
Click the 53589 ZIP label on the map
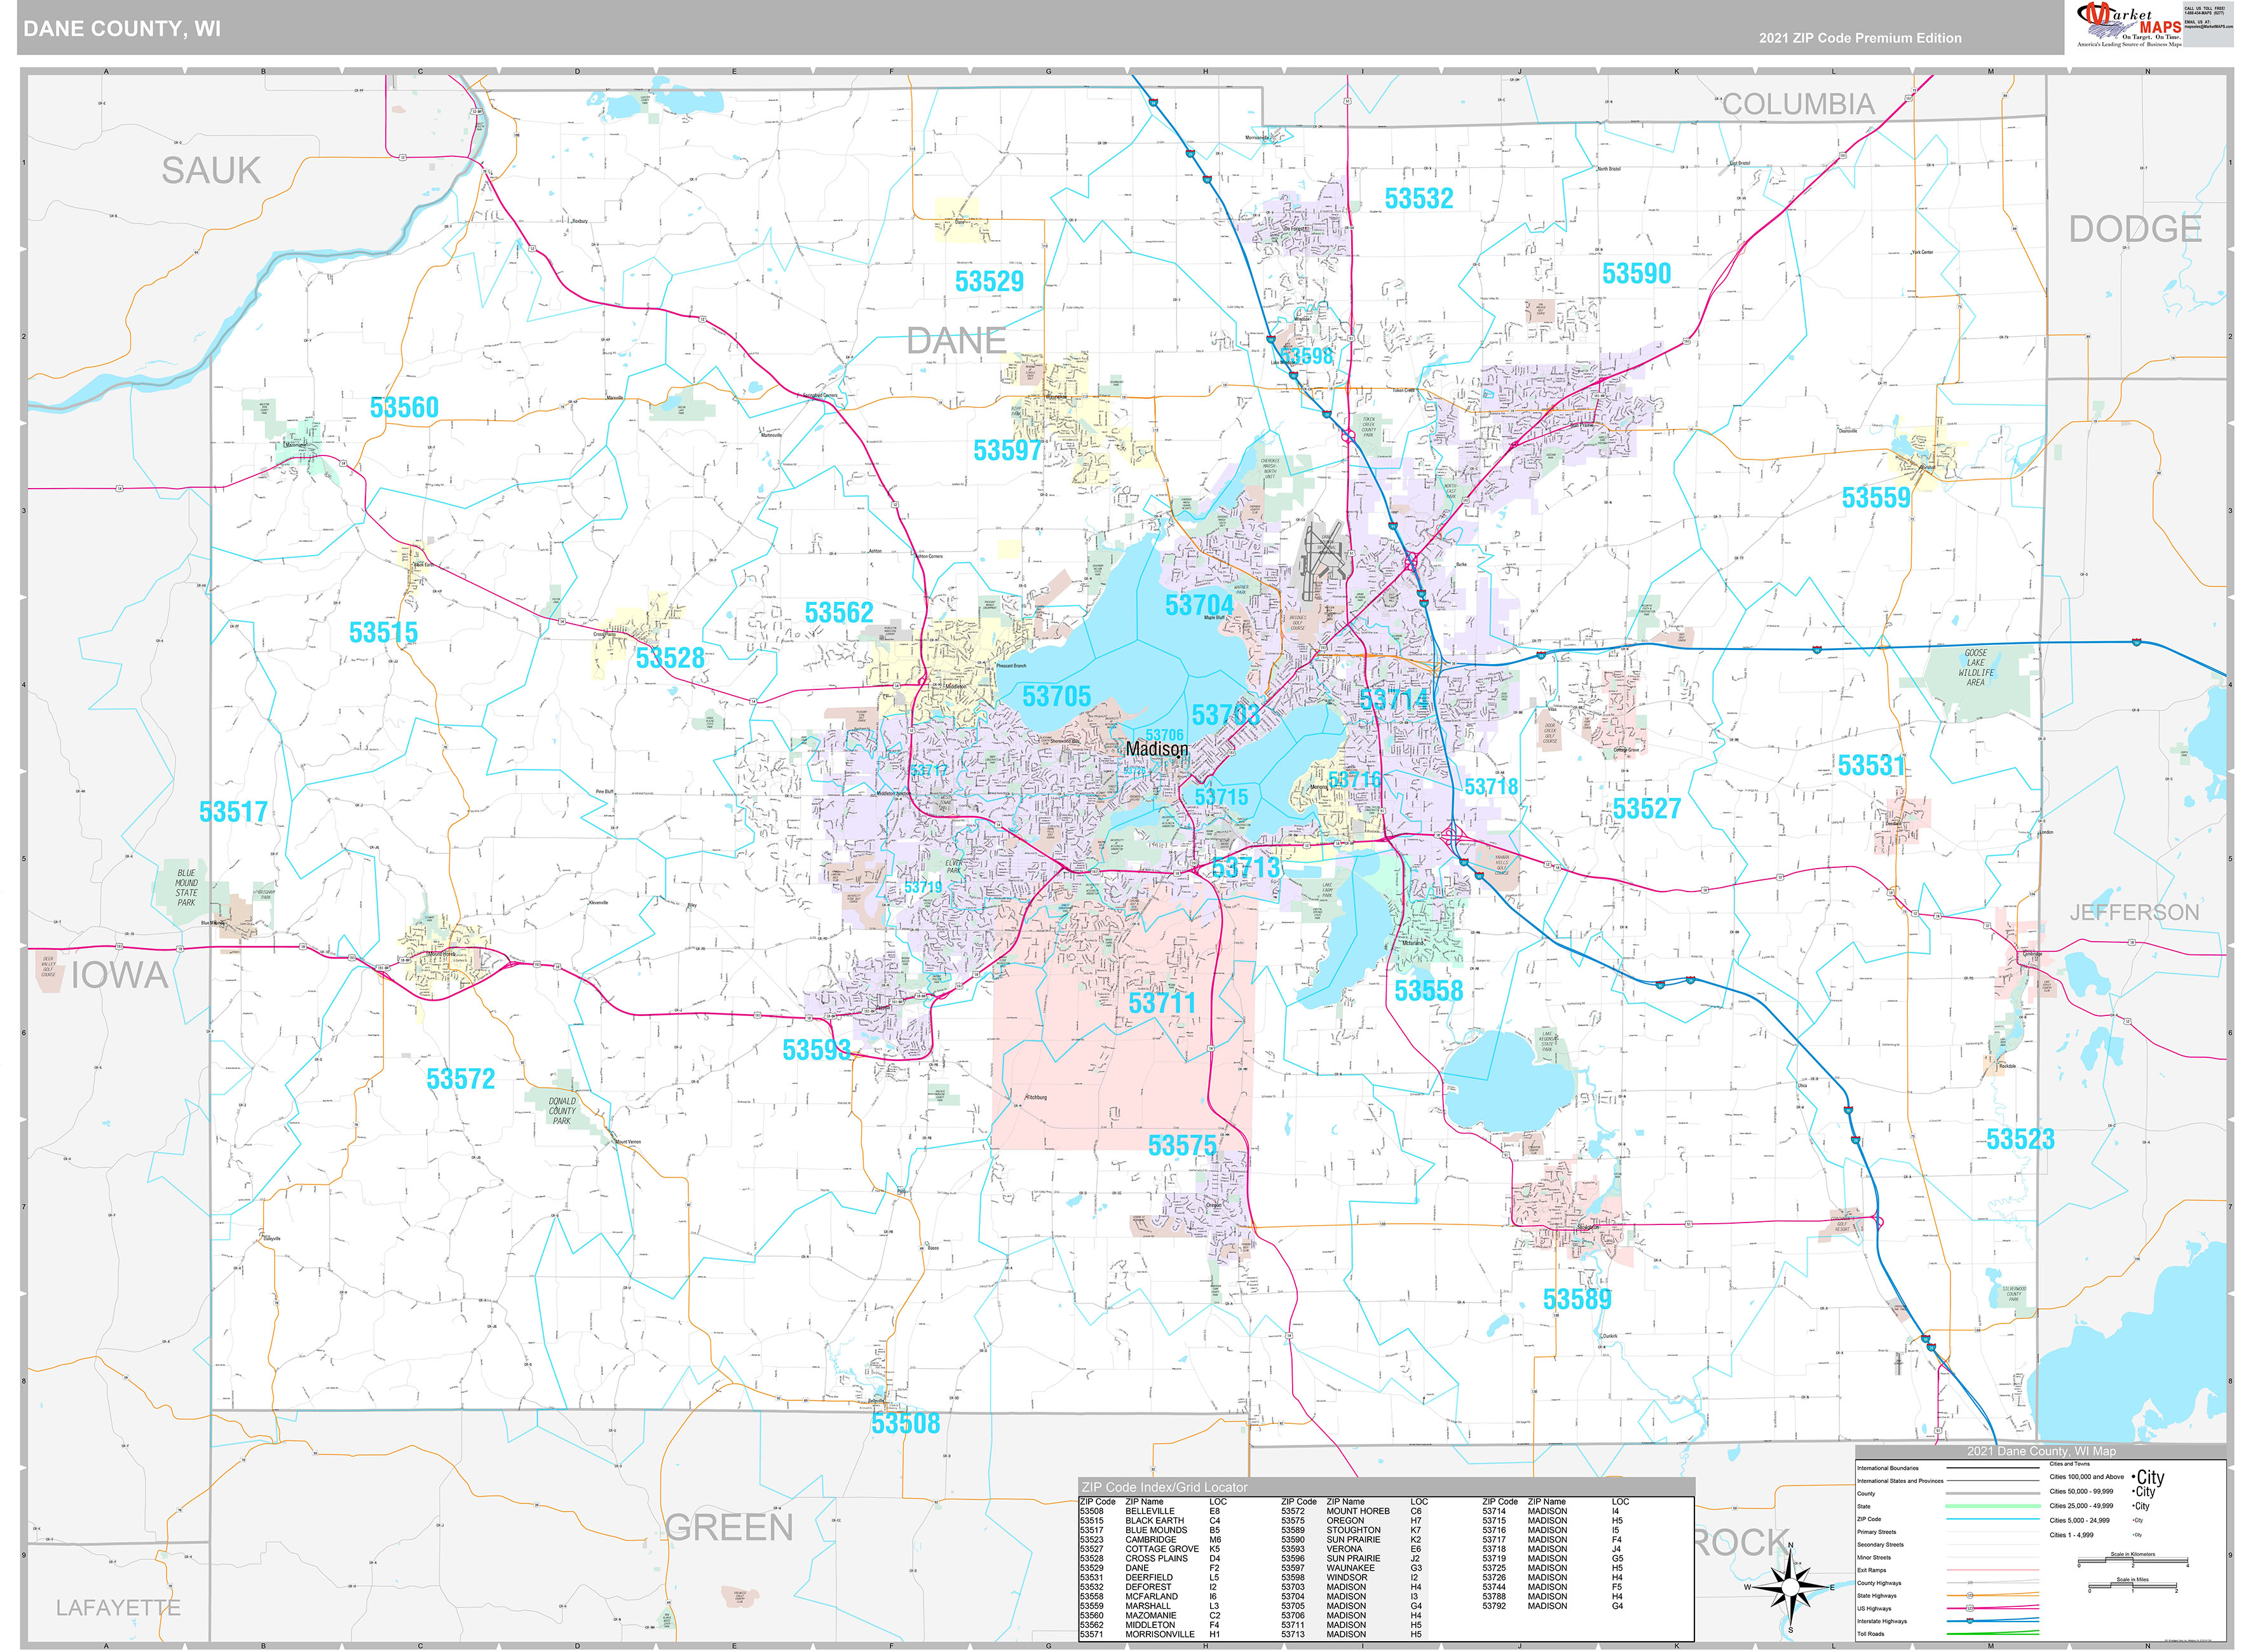point(1577,1300)
